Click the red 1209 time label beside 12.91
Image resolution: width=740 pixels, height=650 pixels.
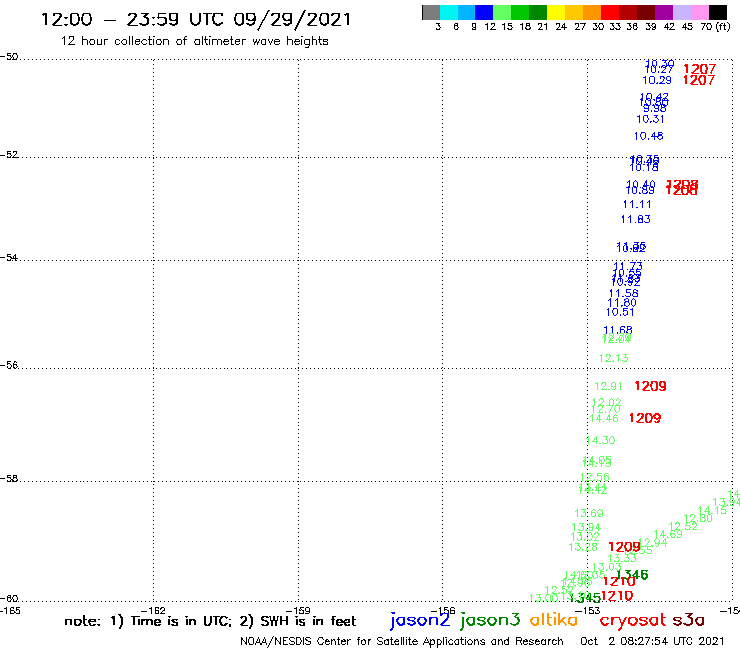(650, 387)
